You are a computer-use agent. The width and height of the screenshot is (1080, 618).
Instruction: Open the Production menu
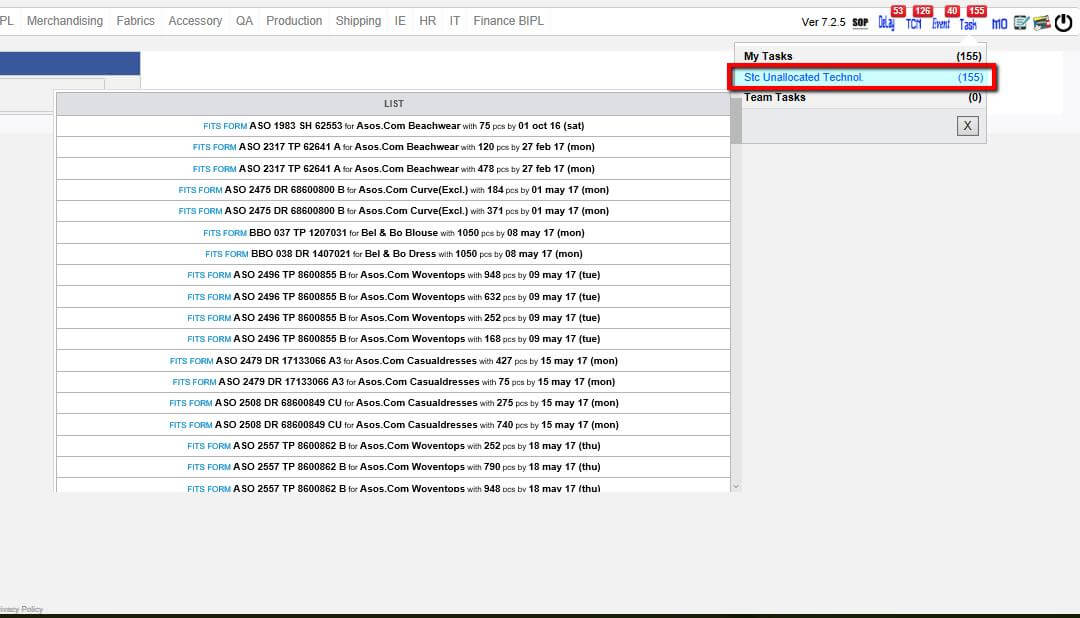(x=294, y=21)
